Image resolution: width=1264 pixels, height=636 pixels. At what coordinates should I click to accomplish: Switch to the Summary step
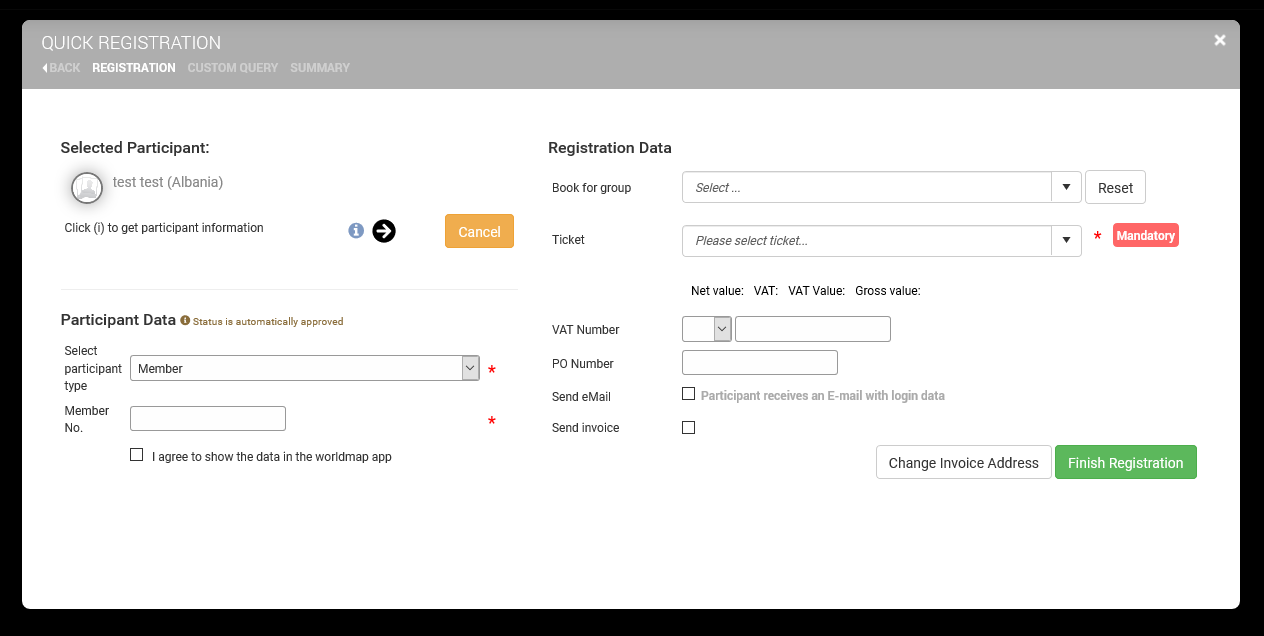coord(320,68)
